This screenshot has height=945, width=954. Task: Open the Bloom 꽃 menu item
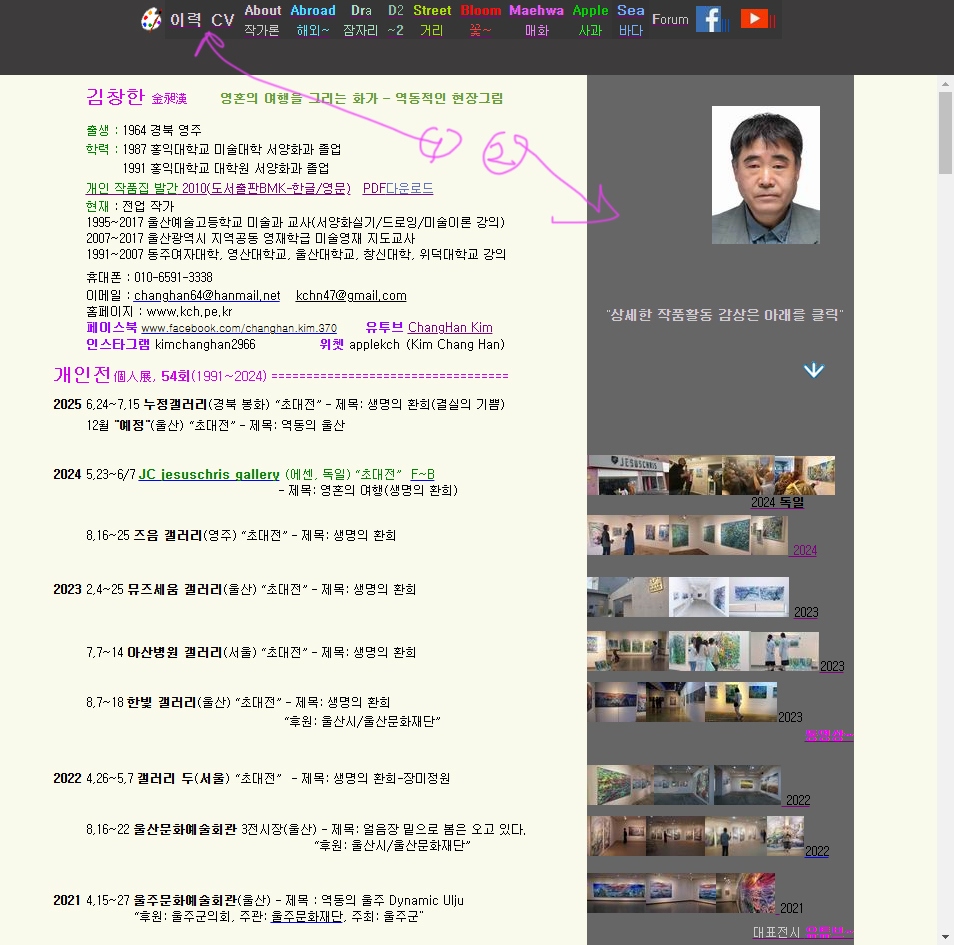(481, 20)
